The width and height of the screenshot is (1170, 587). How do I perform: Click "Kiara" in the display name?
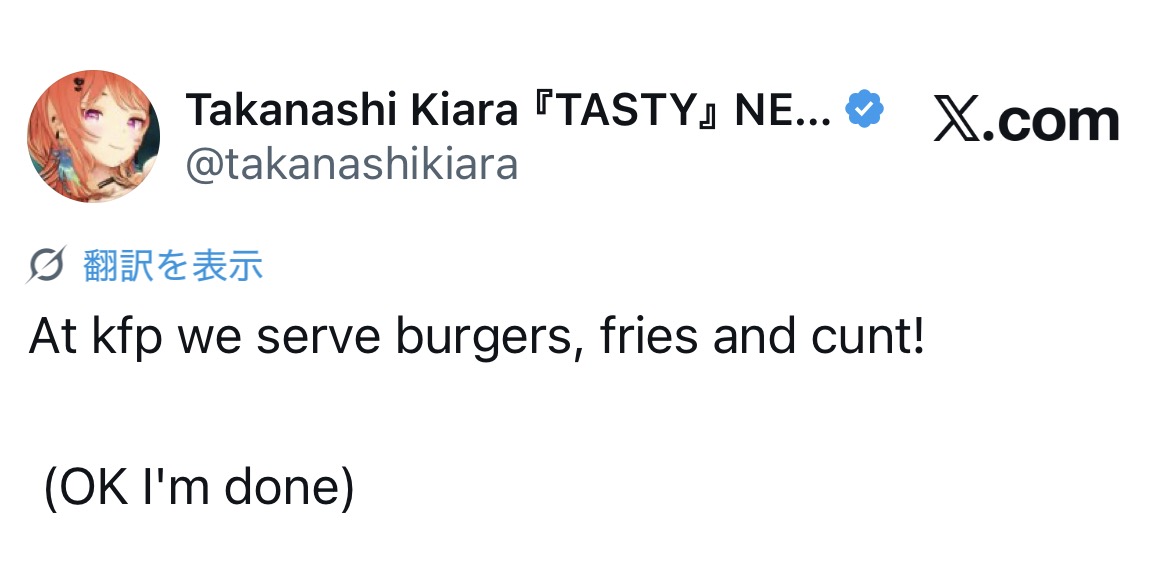tap(463, 111)
